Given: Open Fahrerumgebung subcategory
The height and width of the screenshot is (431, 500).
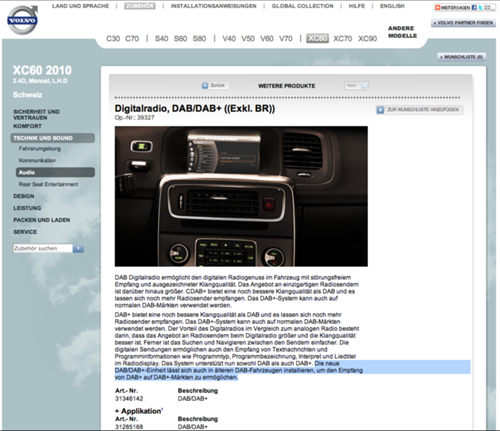Looking at the screenshot, I should click(x=40, y=149).
